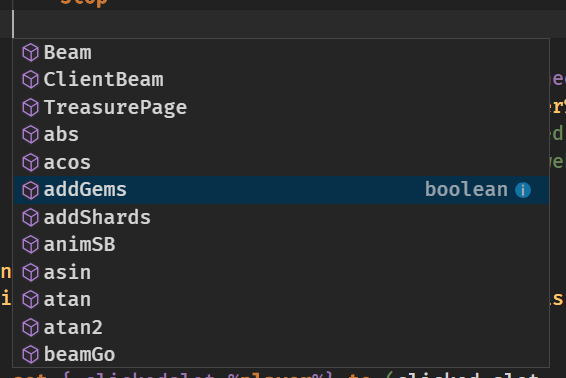Pick the acos function suggestion
This screenshot has width=566, height=378.
tap(282, 162)
